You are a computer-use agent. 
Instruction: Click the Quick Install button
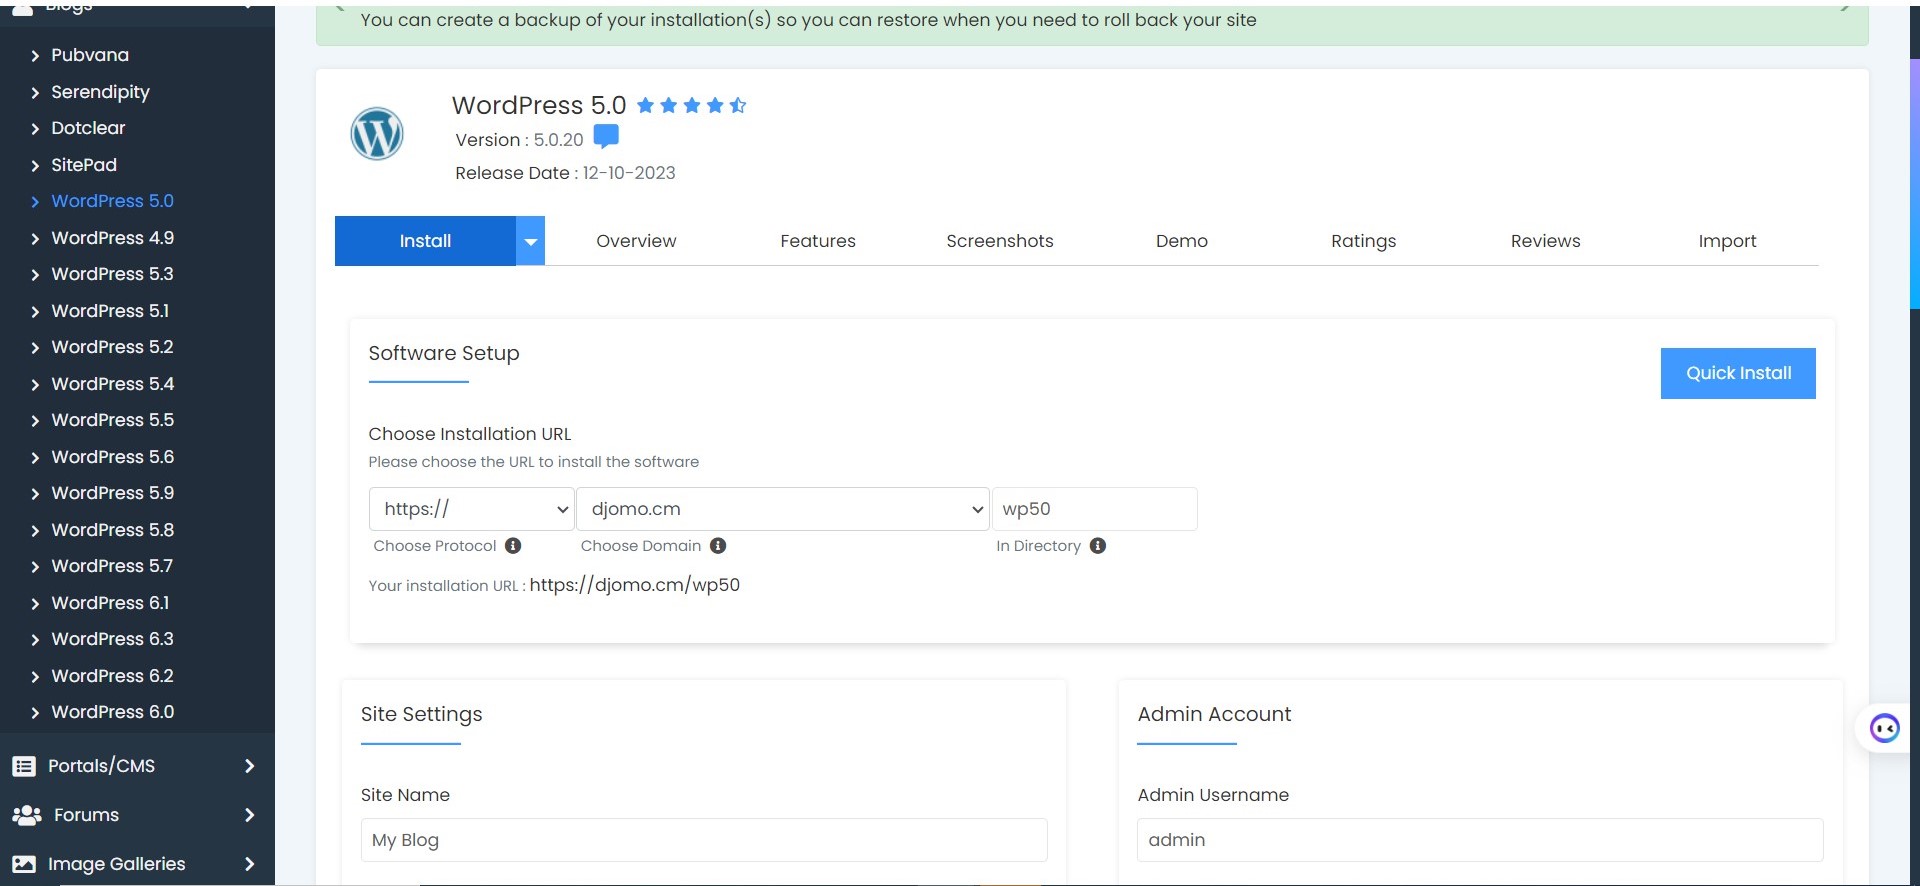click(x=1738, y=373)
